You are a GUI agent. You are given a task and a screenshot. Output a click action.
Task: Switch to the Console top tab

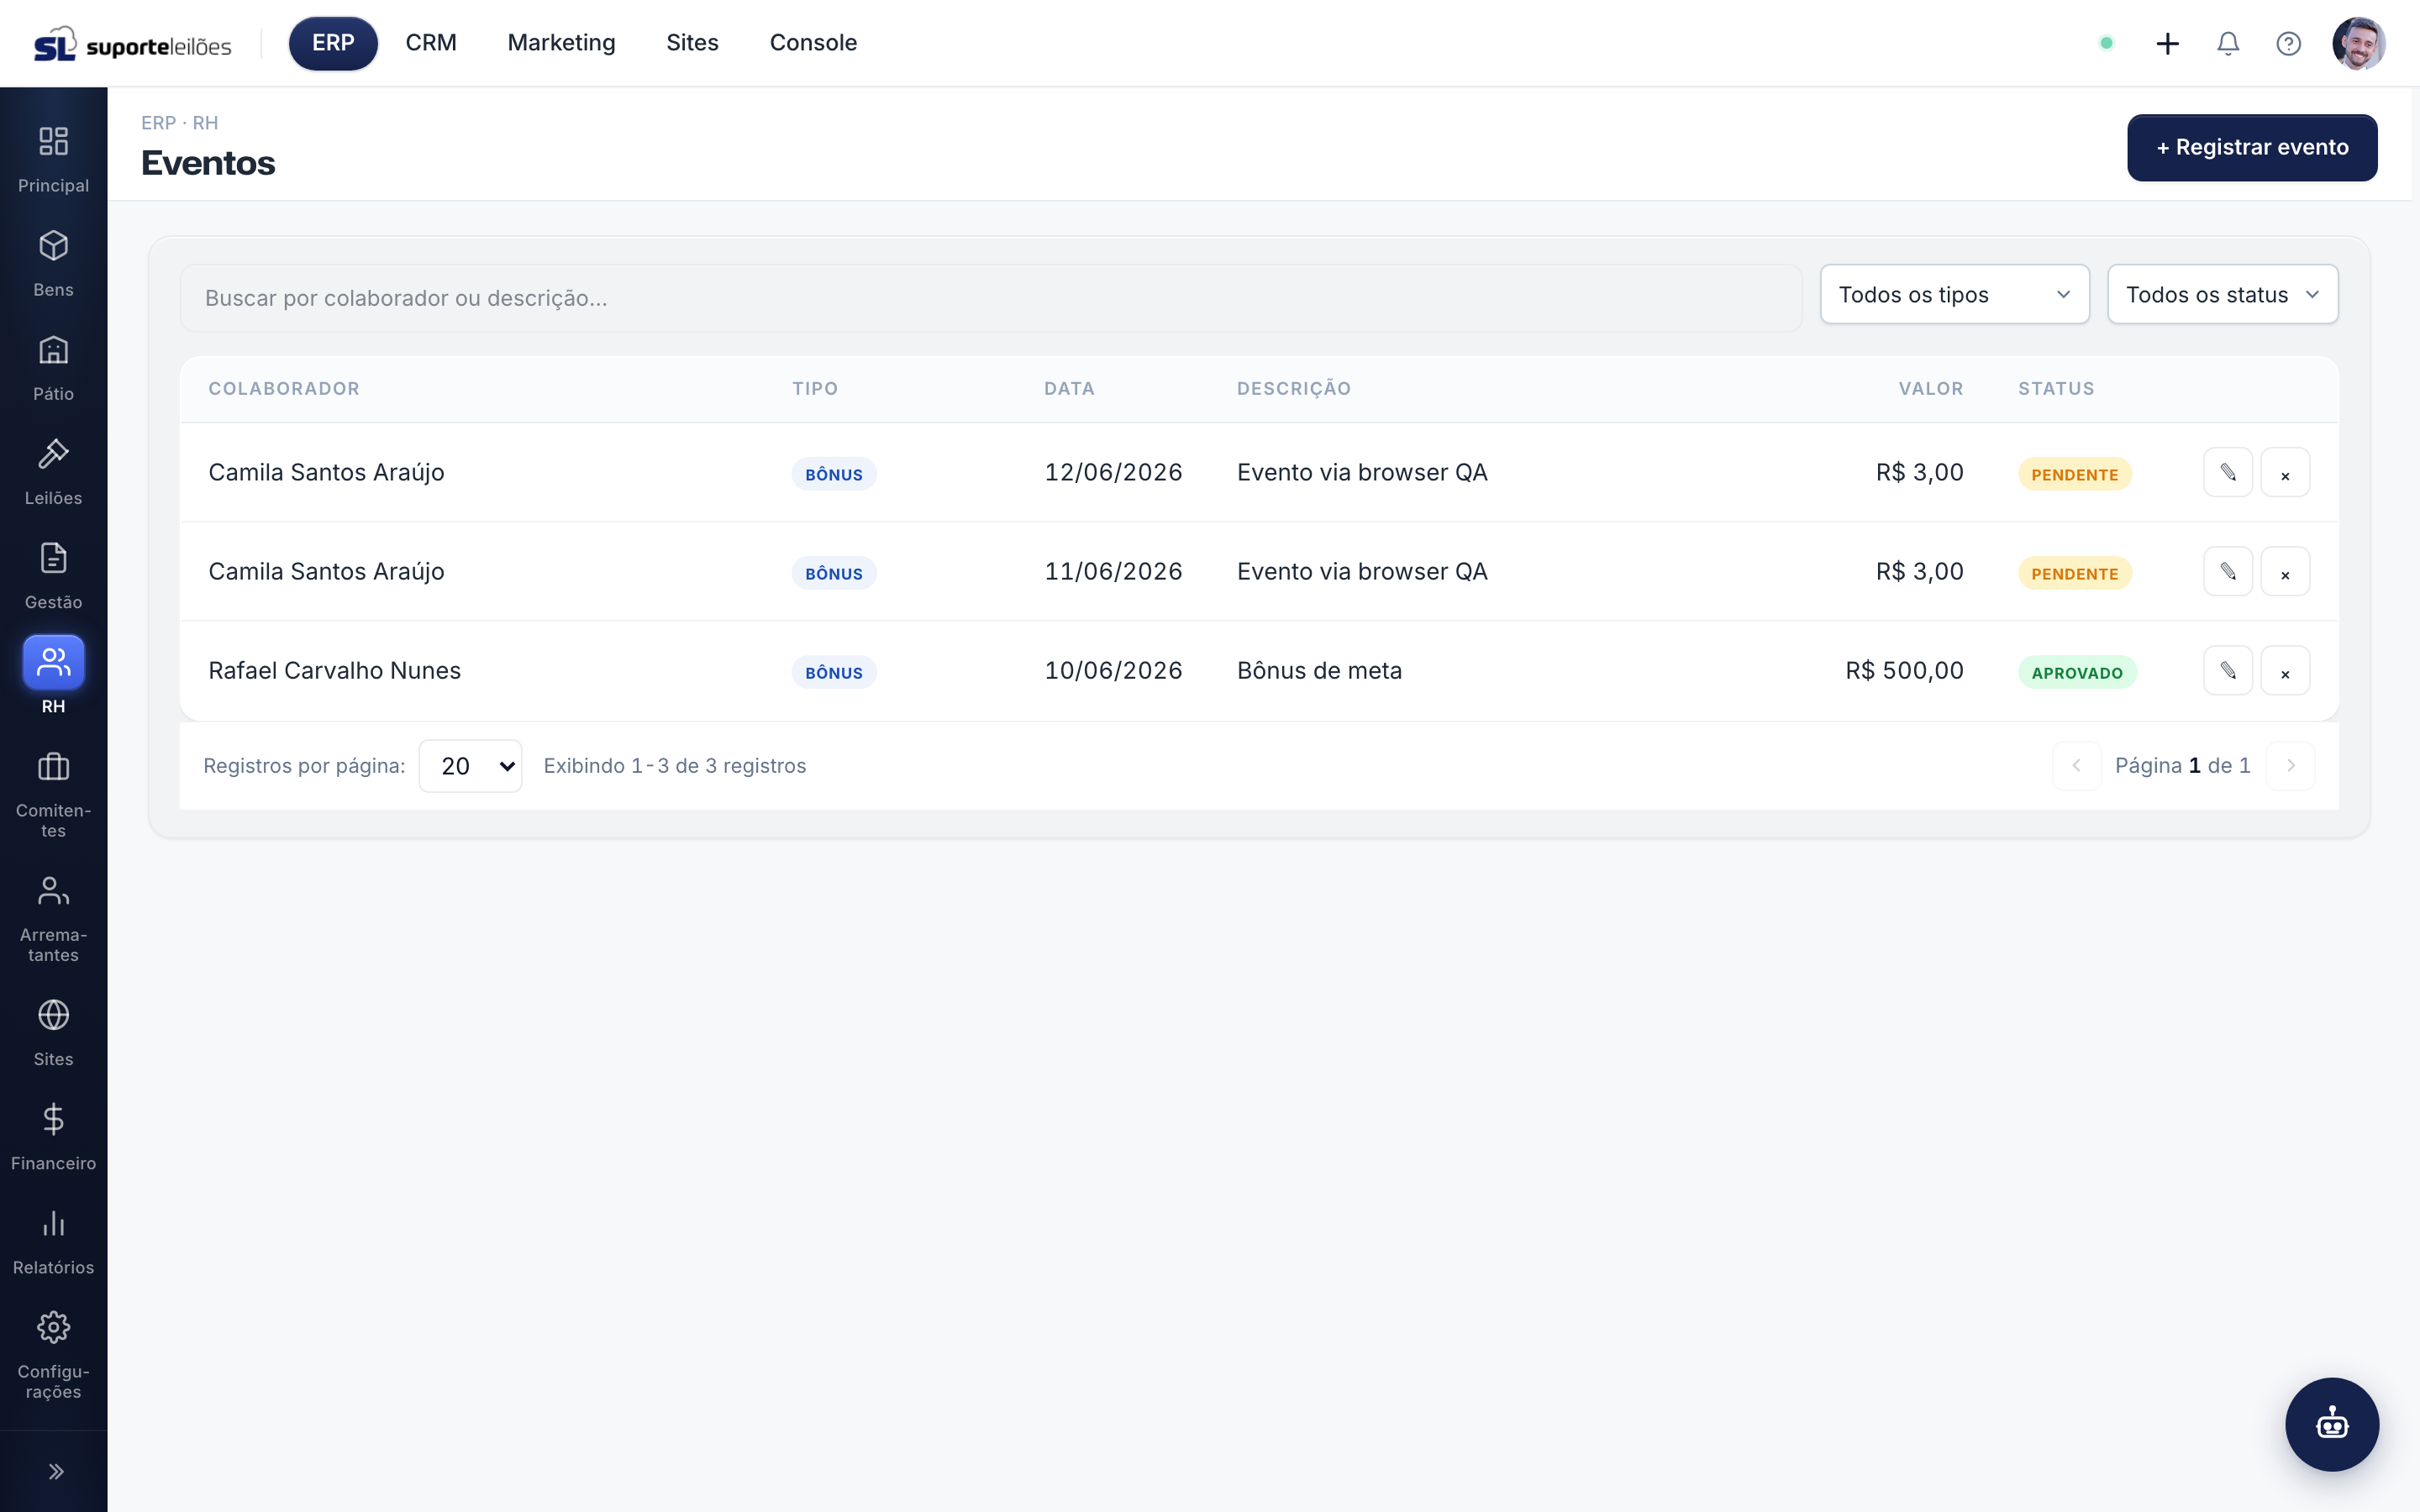click(x=813, y=43)
